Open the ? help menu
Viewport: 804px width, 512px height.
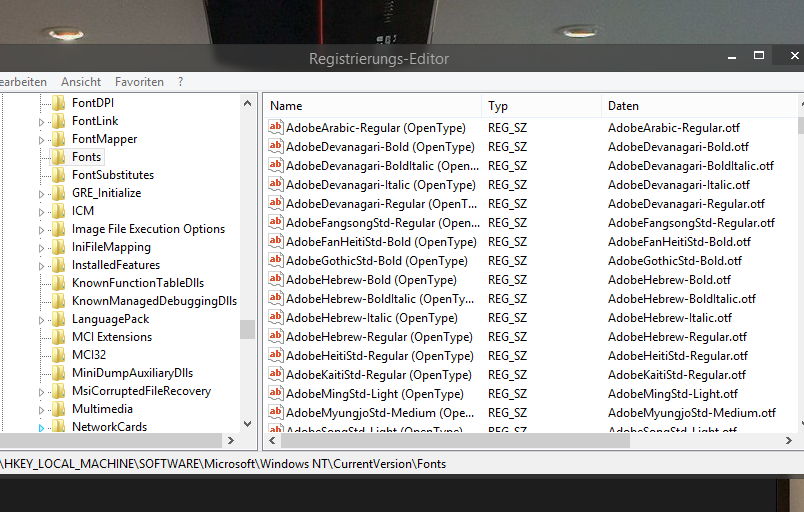click(180, 81)
